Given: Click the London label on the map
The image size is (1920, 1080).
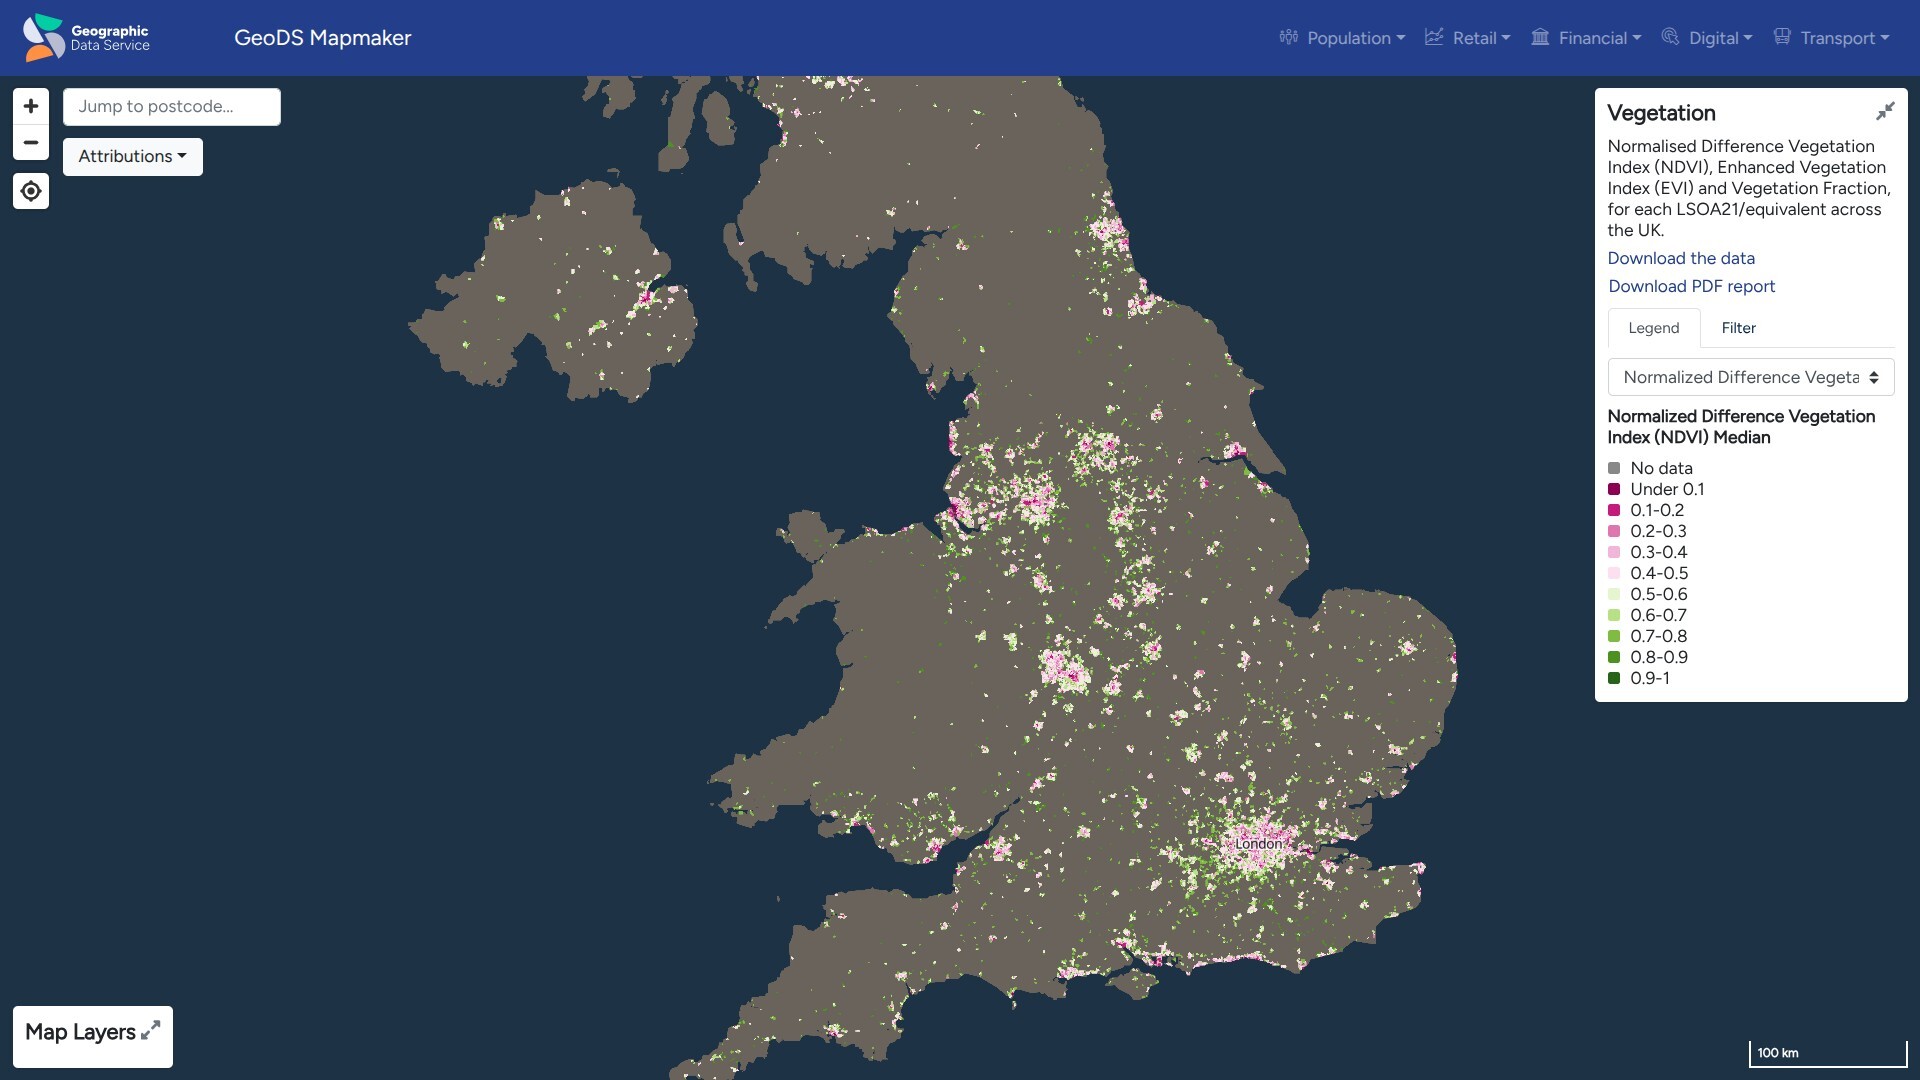Looking at the screenshot, I should tap(1258, 844).
